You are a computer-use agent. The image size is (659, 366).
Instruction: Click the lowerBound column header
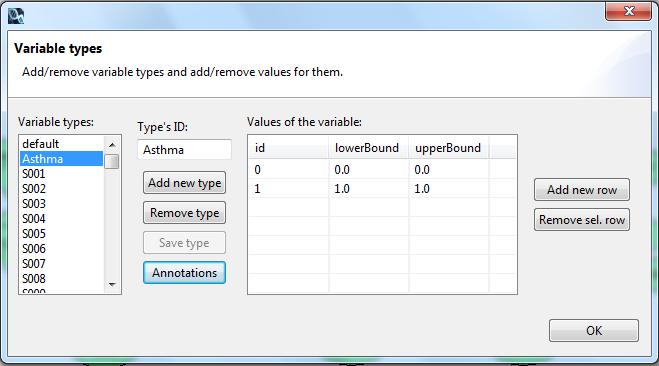click(x=369, y=148)
